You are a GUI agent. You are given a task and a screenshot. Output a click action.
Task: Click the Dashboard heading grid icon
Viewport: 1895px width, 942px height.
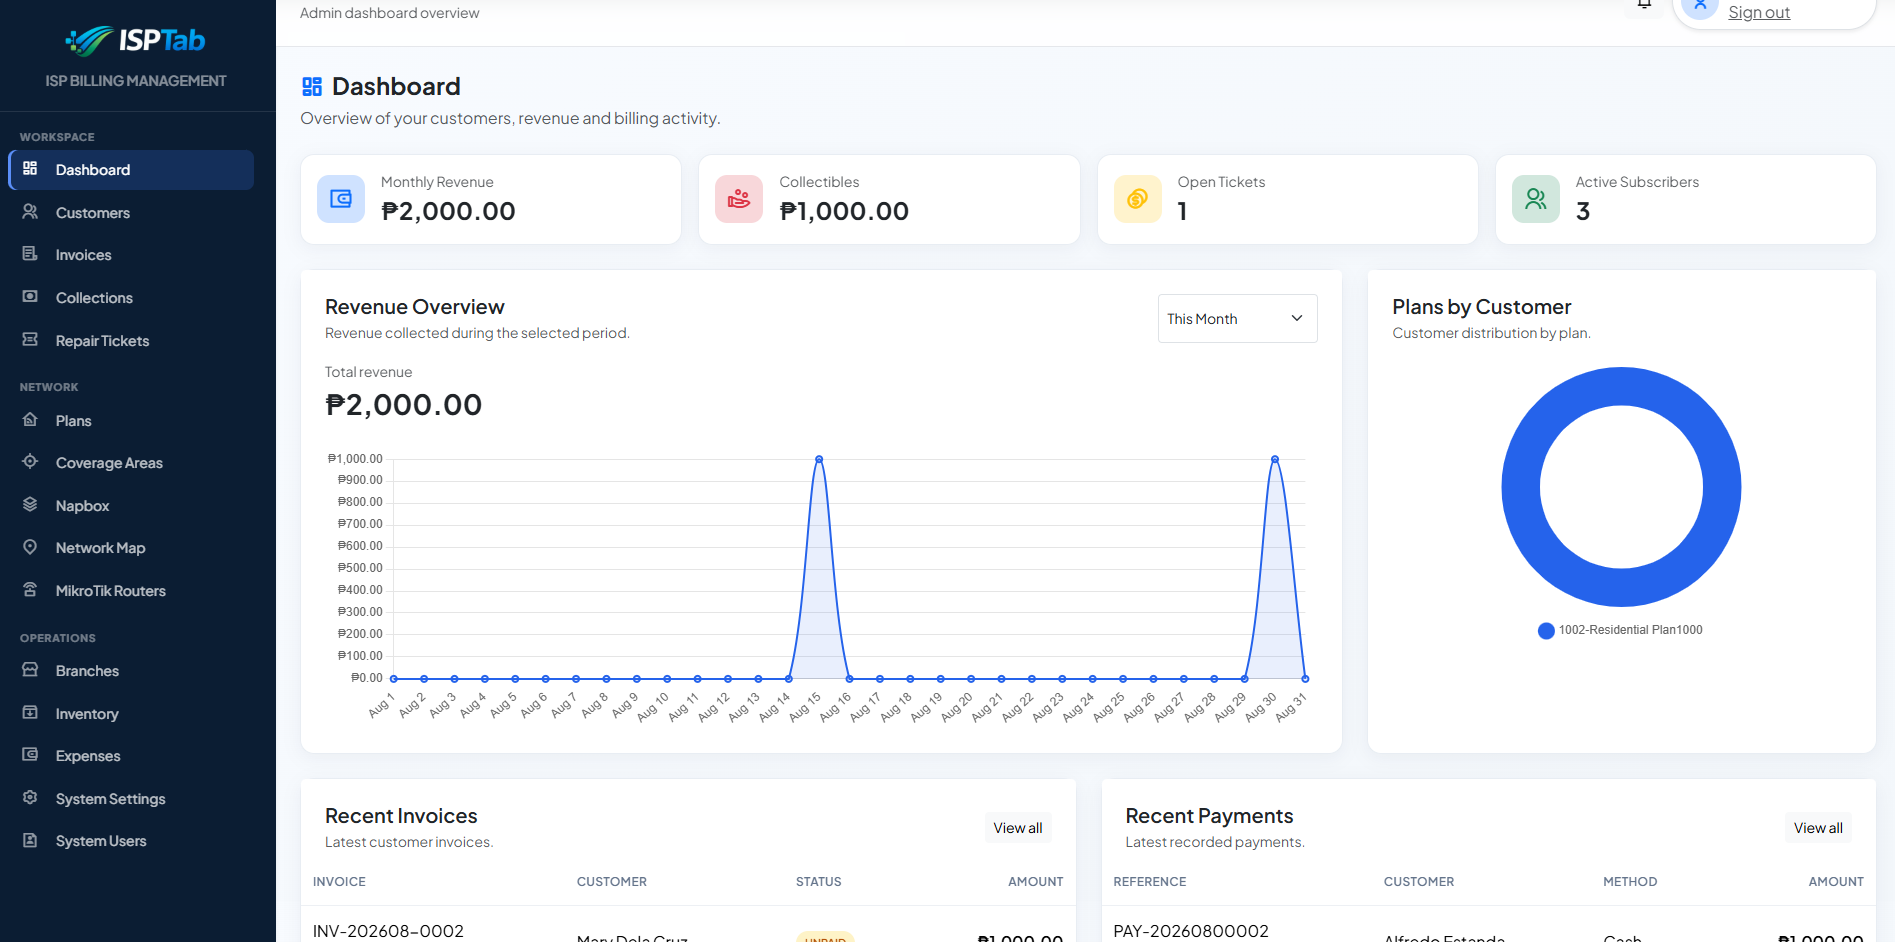(312, 87)
